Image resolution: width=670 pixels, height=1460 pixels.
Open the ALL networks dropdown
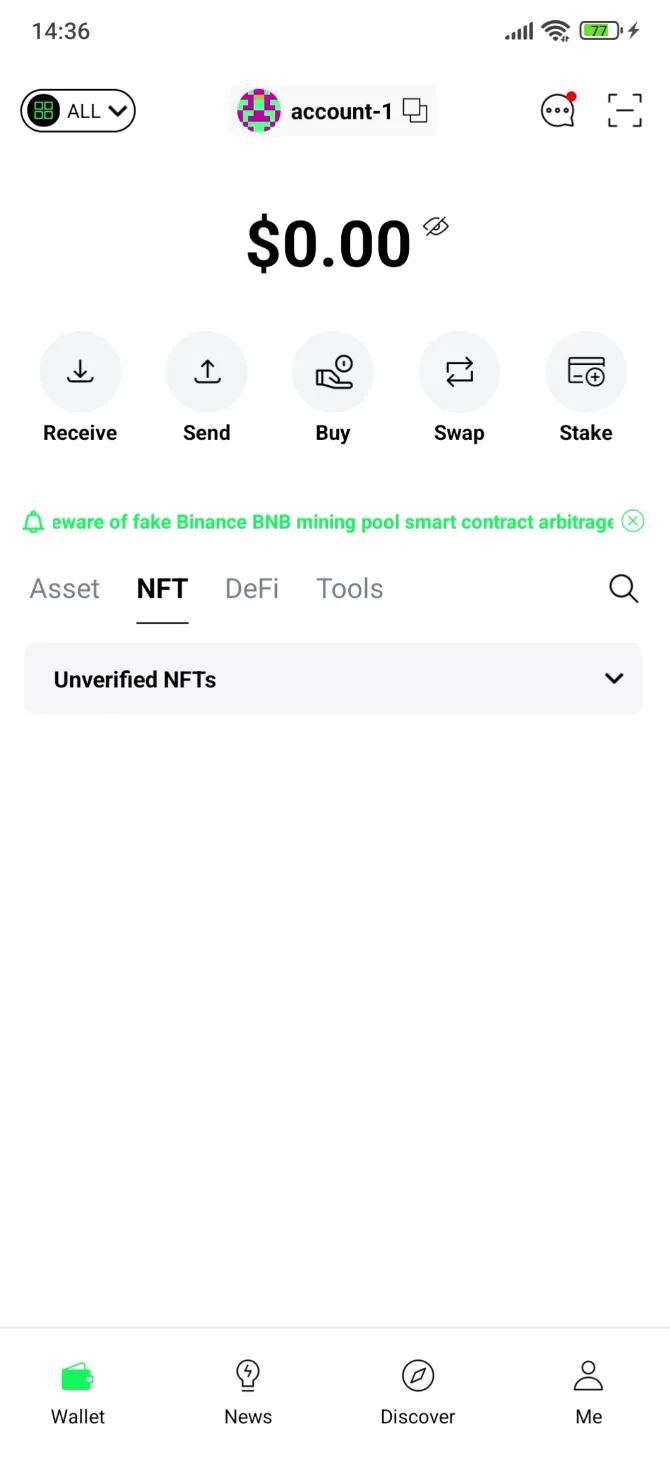pyautogui.click(x=78, y=111)
